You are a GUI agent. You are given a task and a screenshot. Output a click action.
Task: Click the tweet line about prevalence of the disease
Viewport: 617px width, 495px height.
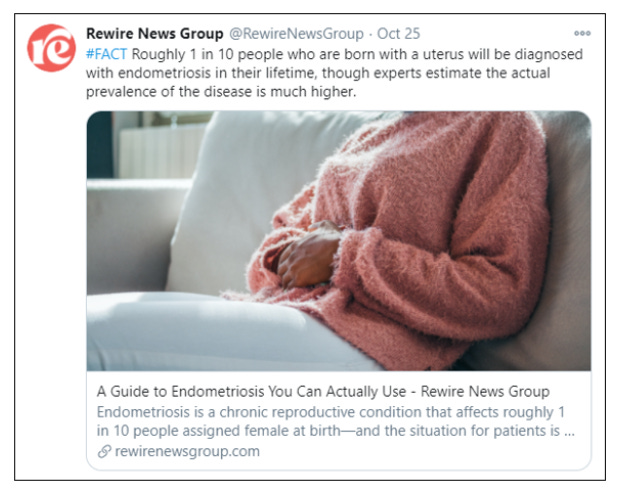coord(221,92)
